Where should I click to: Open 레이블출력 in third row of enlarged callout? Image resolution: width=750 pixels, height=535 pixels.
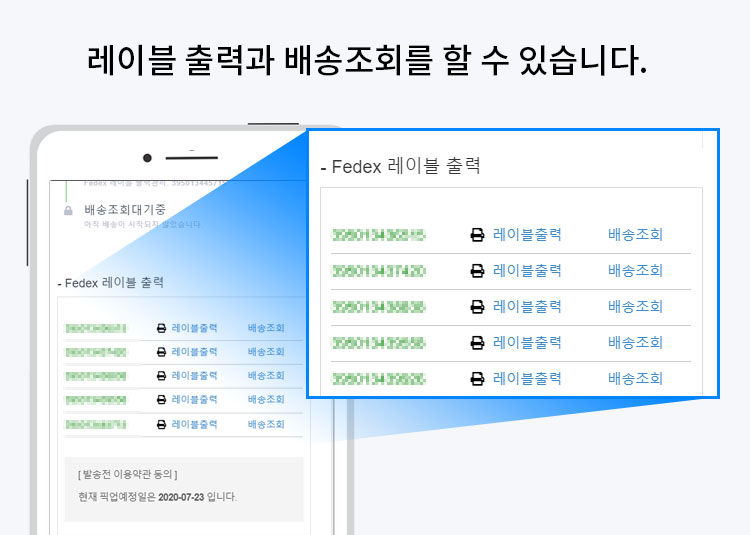(x=527, y=306)
